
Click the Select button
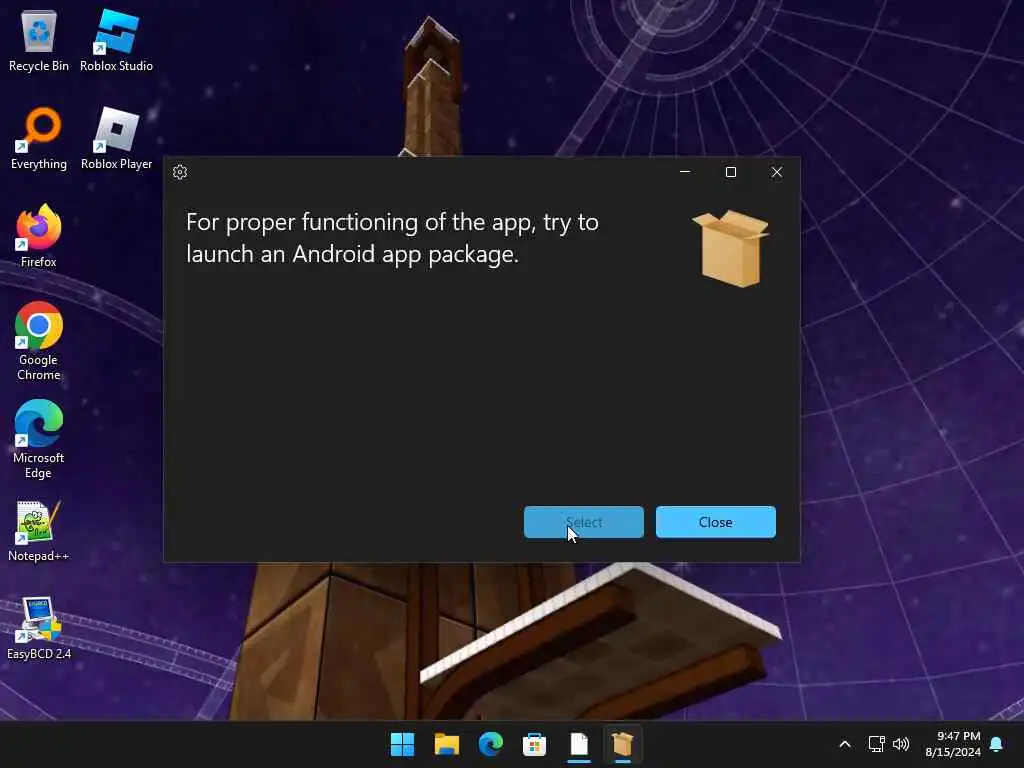[x=584, y=522]
